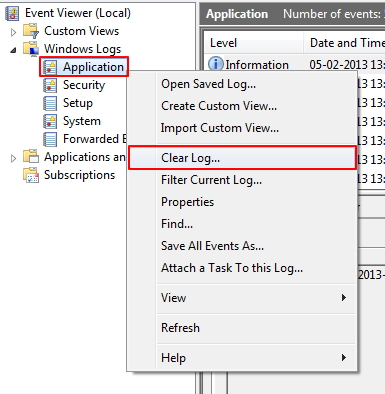This screenshot has width=385, height=394.
Task: Select the Security log label
Action: point(84,85)
